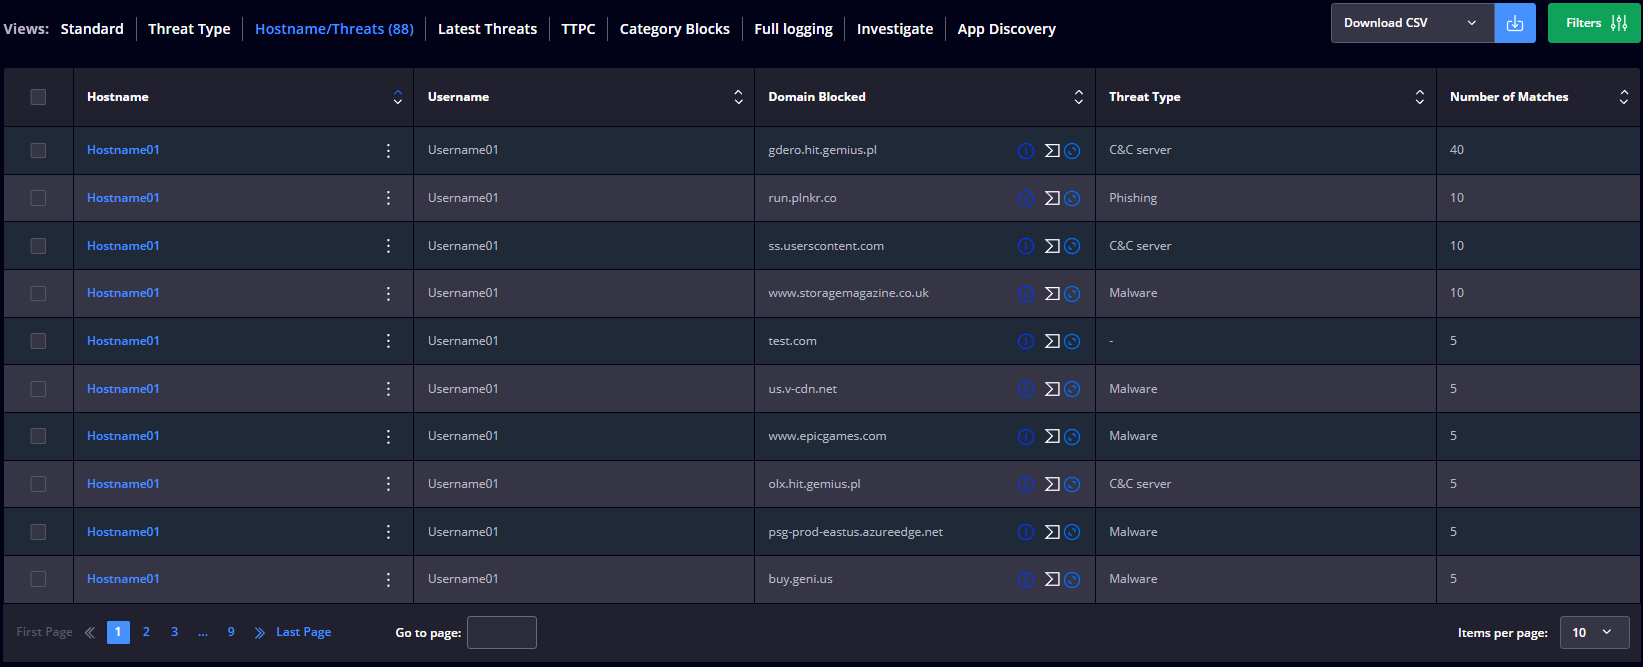
Task: Check the www.storagemagazine.co.uk row checkbox
Action: [x=38, y=293]
